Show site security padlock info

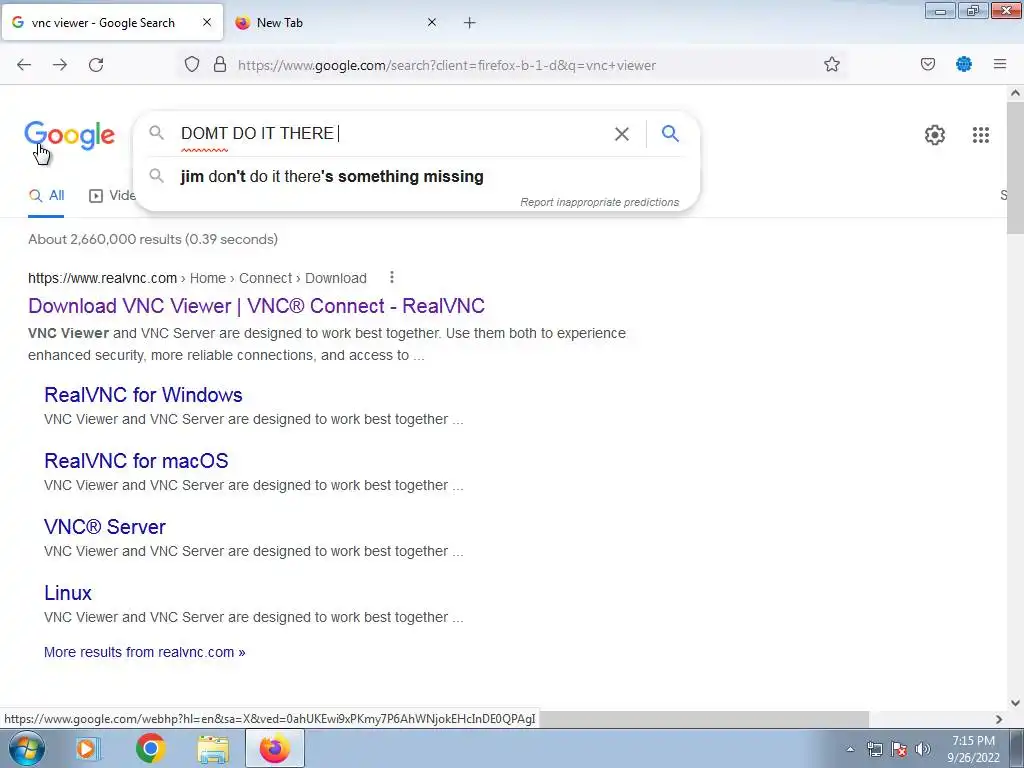coord(220,65)
